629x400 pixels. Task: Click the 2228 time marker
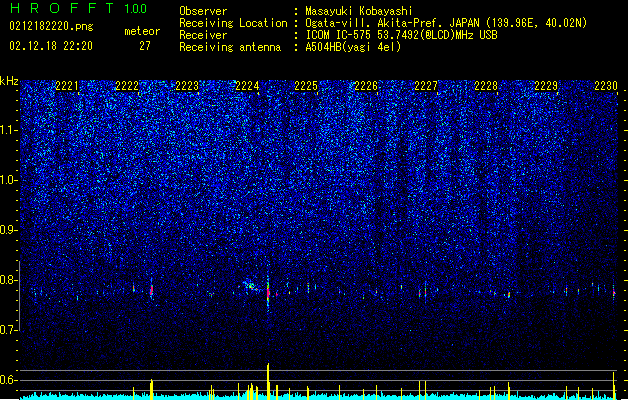[486, 86]
